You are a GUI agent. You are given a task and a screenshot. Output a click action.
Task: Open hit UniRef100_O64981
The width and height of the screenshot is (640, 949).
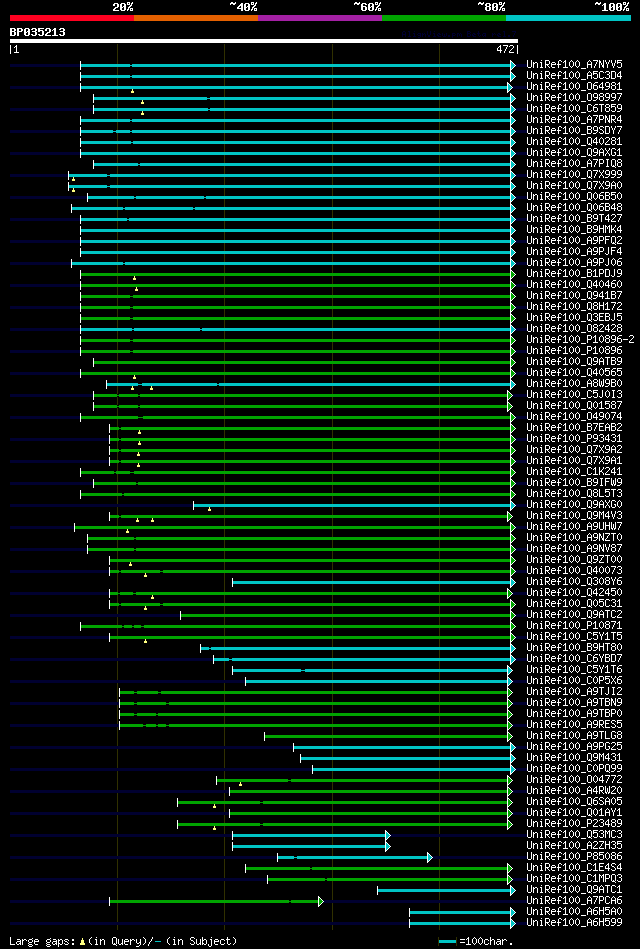(574, 87)
